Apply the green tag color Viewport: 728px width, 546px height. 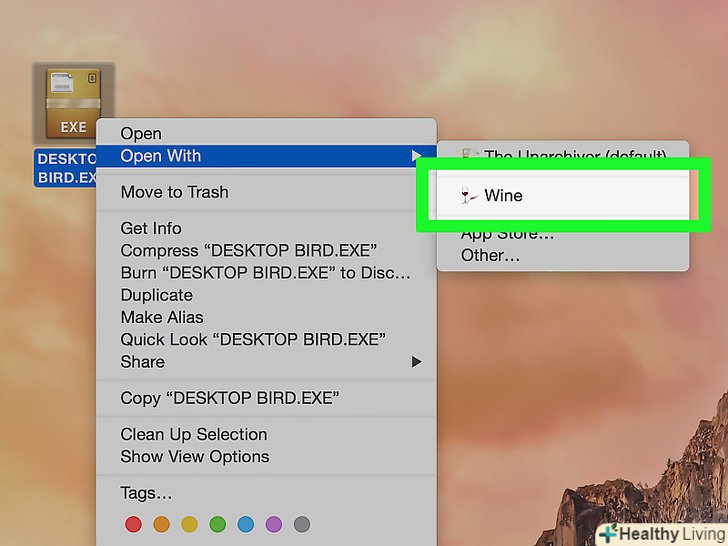218,525
